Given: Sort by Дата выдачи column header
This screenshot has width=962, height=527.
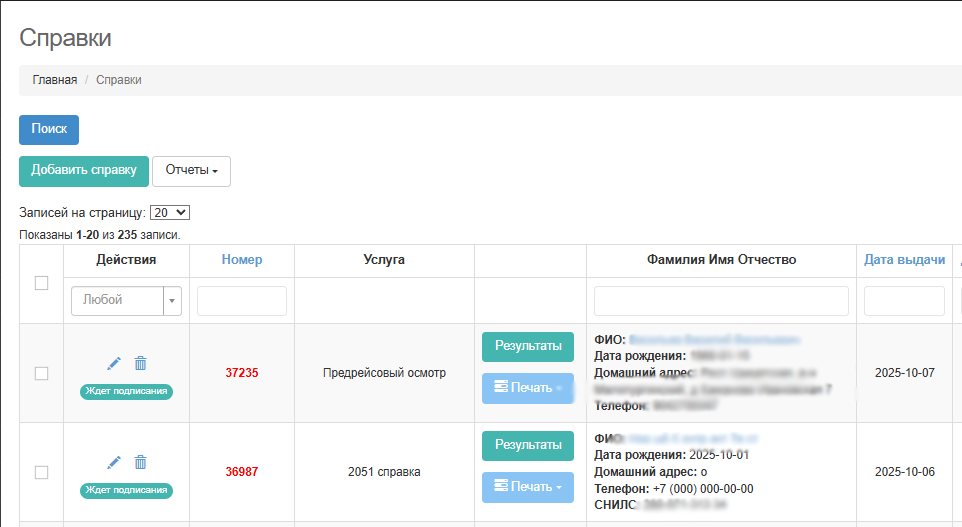Looking at the screenshot, I should tap(904, 260).
